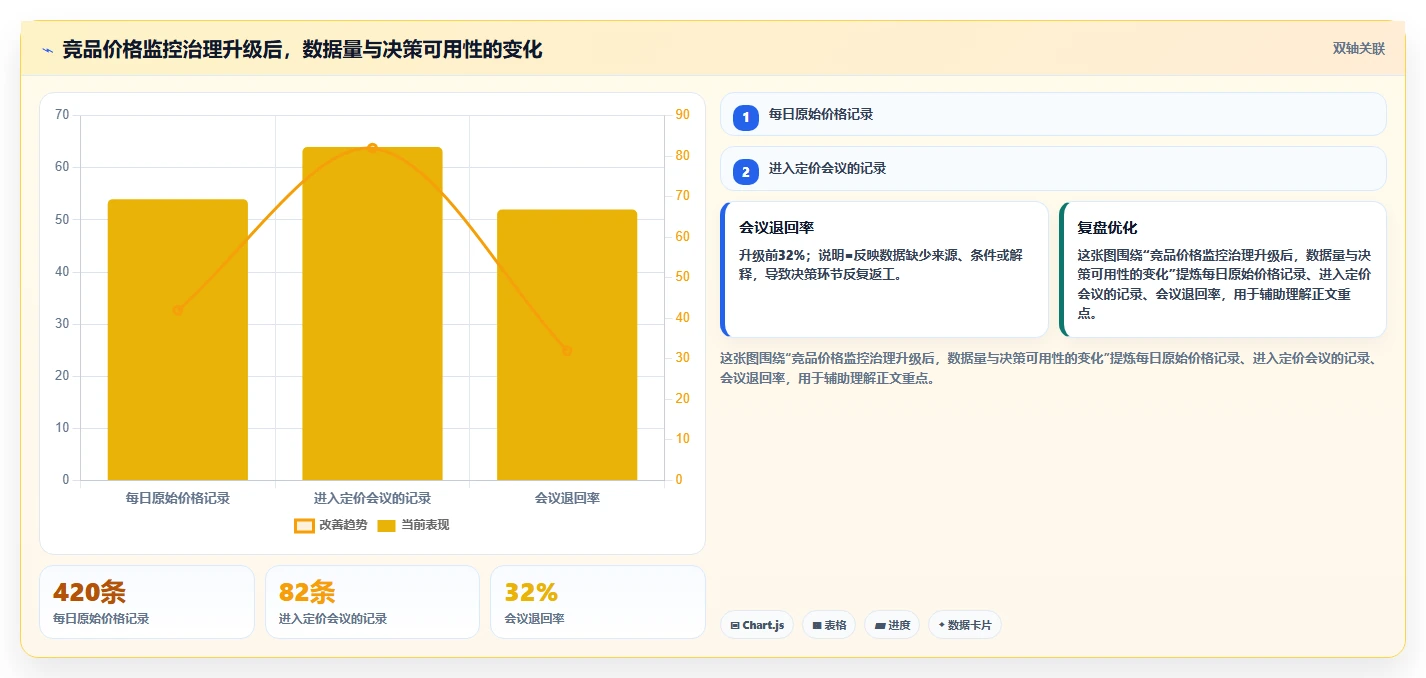Select step 1 每日原始价格记录 item

coord(1053,114)
